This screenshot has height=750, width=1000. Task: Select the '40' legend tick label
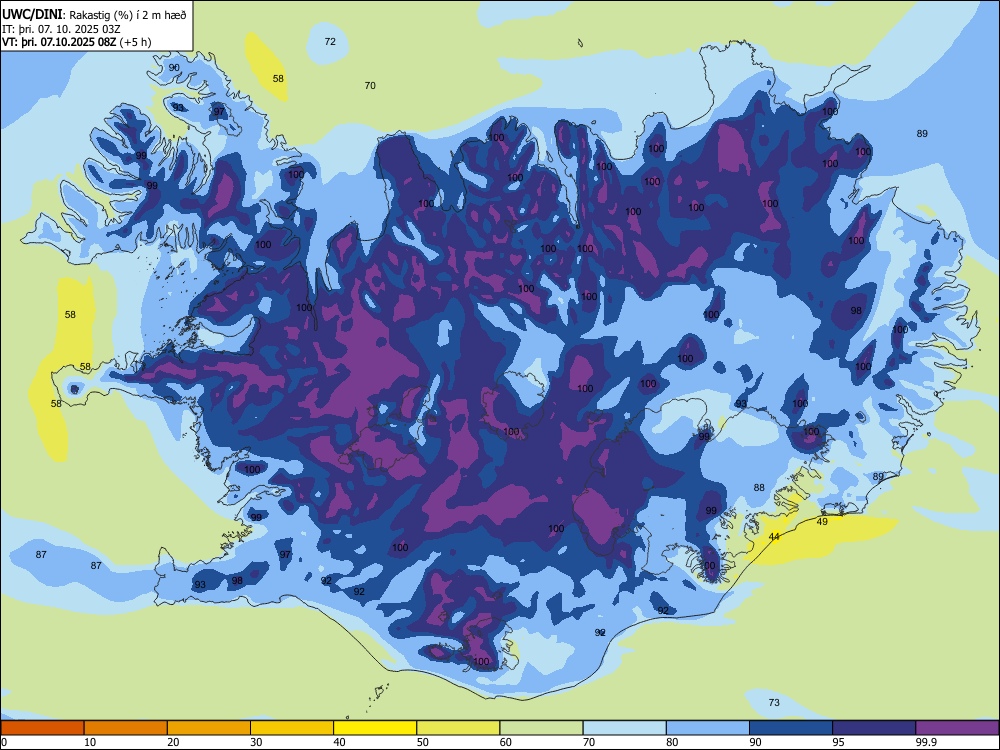339,742
